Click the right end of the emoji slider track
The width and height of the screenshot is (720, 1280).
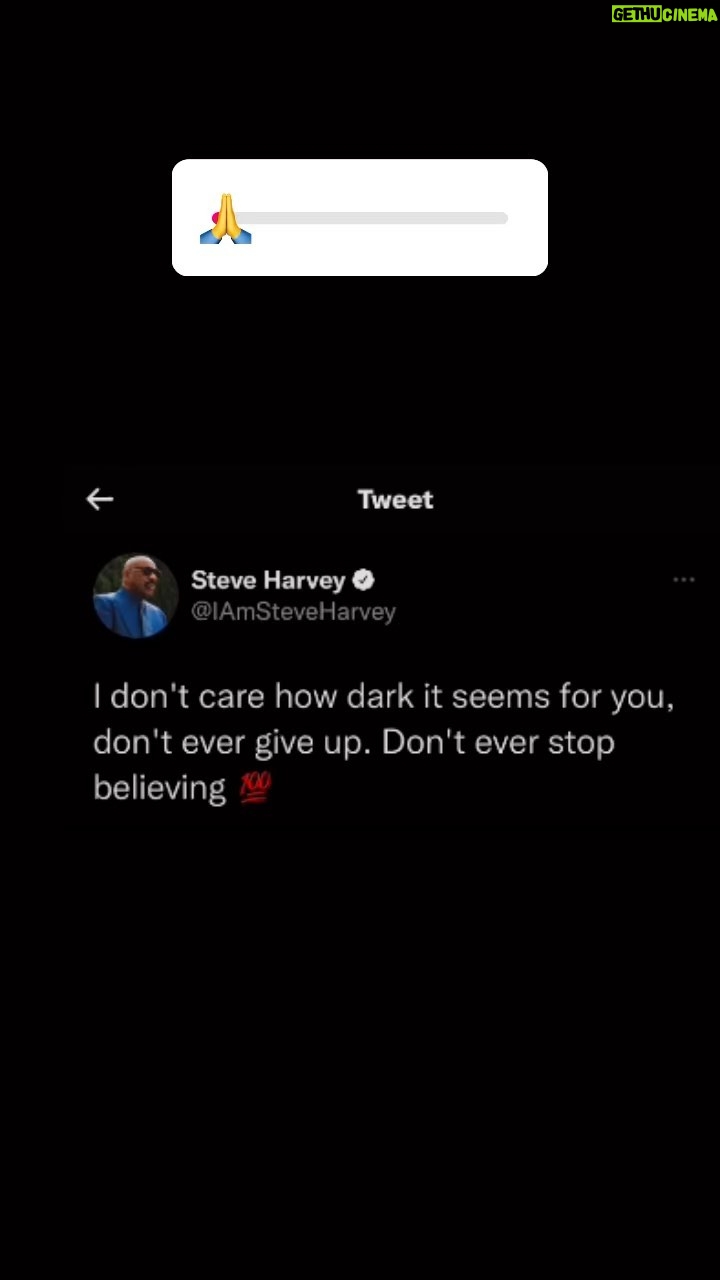502,218
